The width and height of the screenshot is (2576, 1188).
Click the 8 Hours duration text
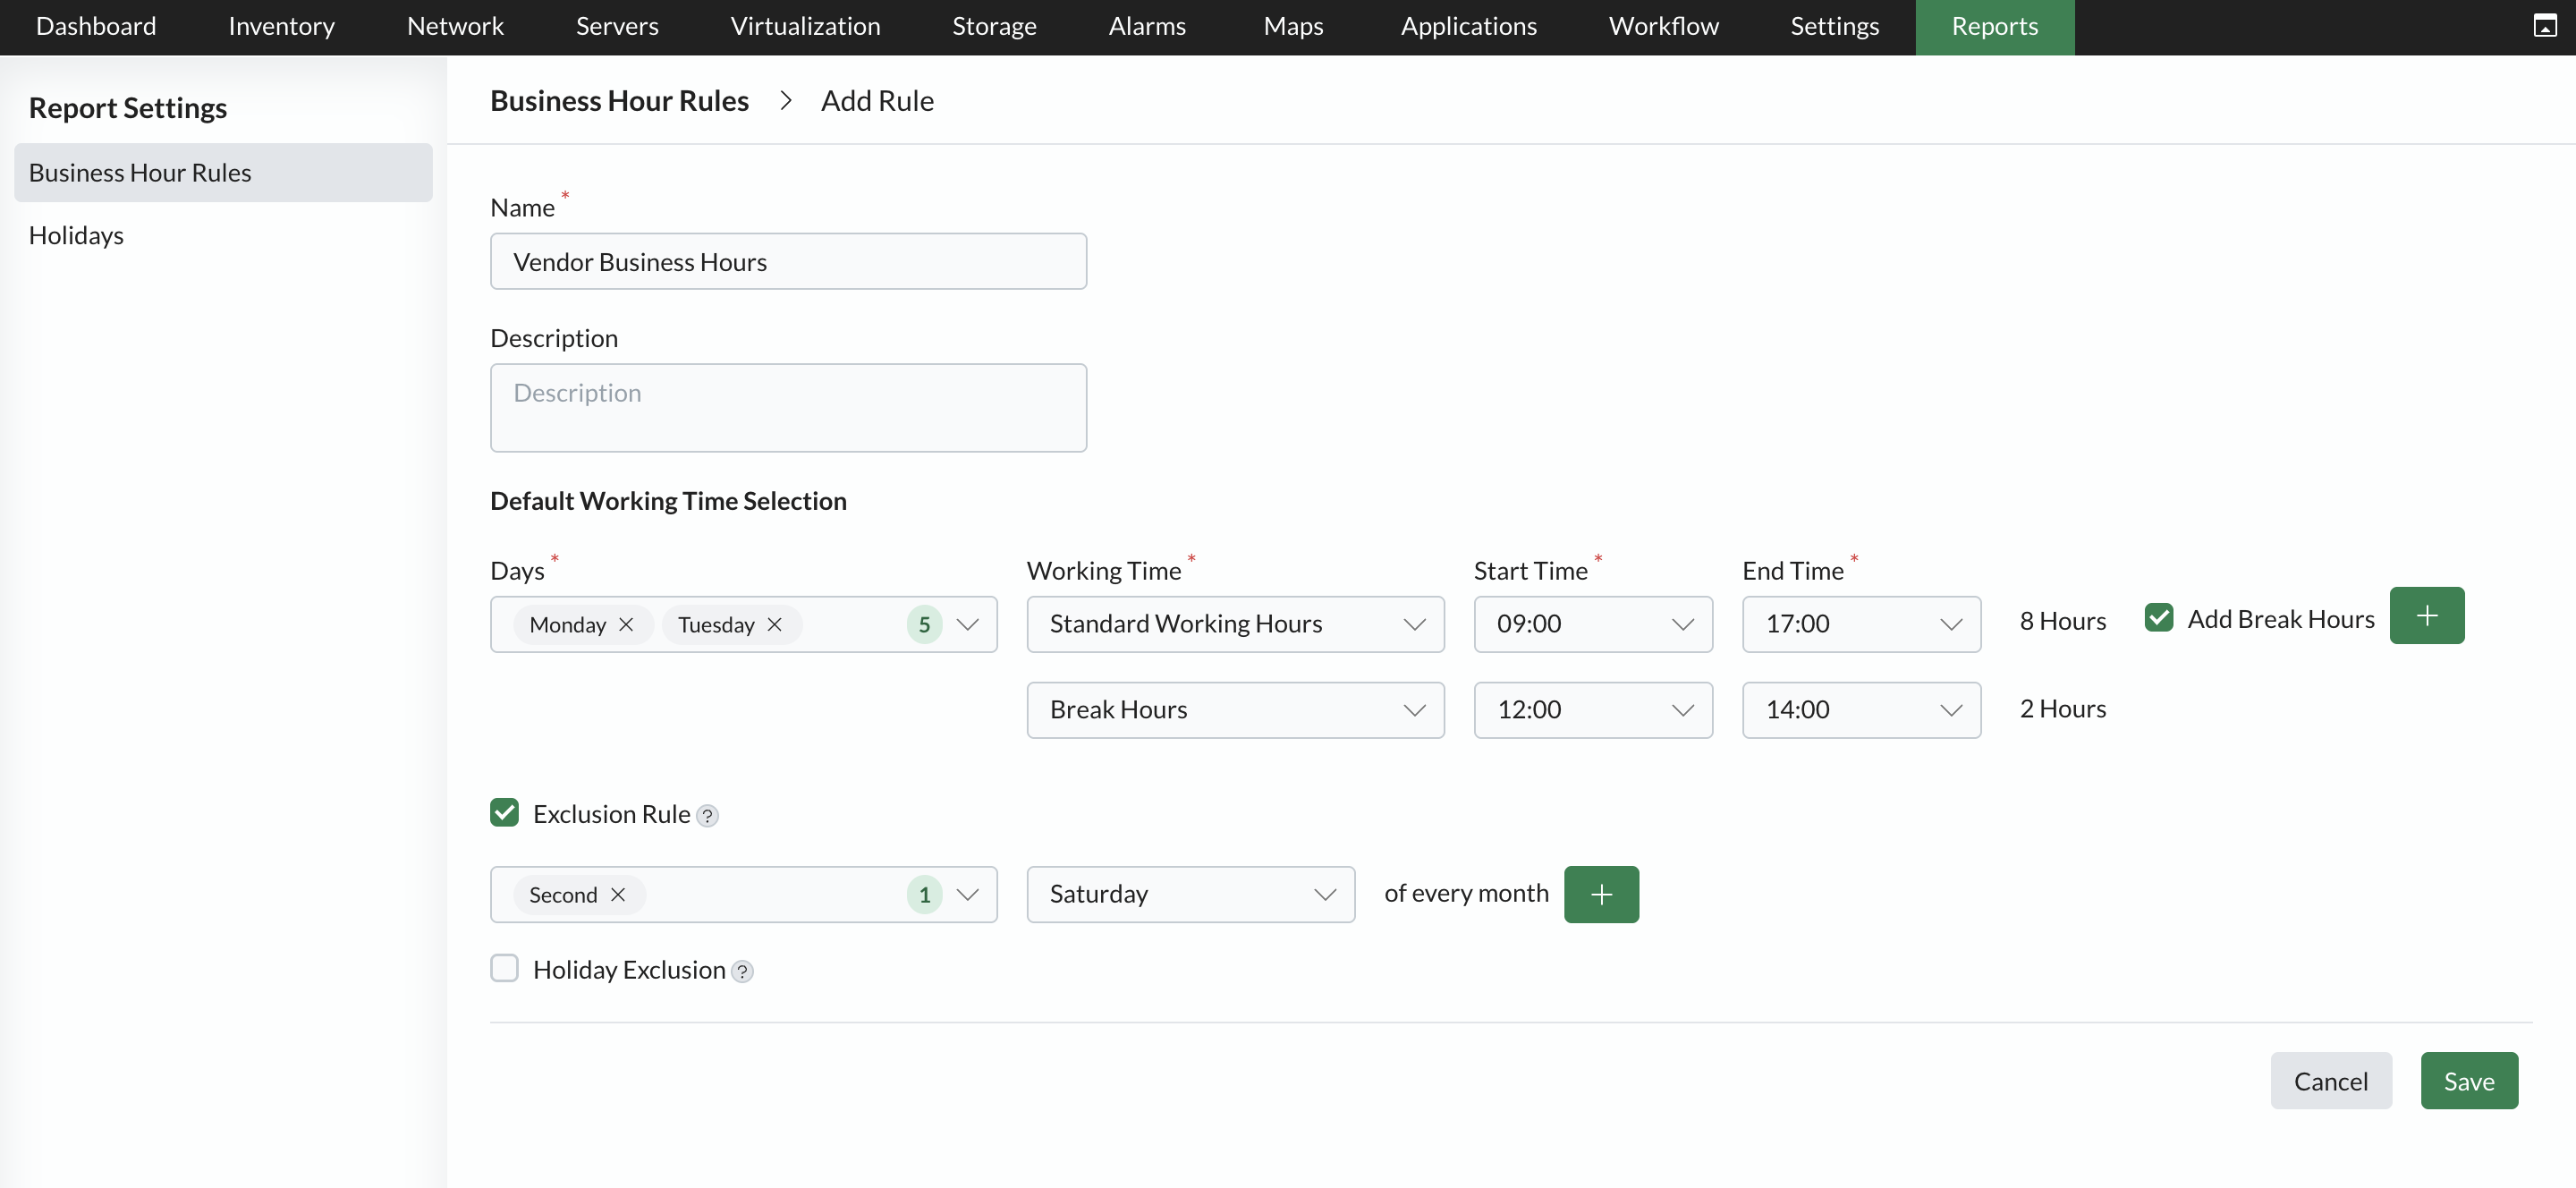(2062, 621)
